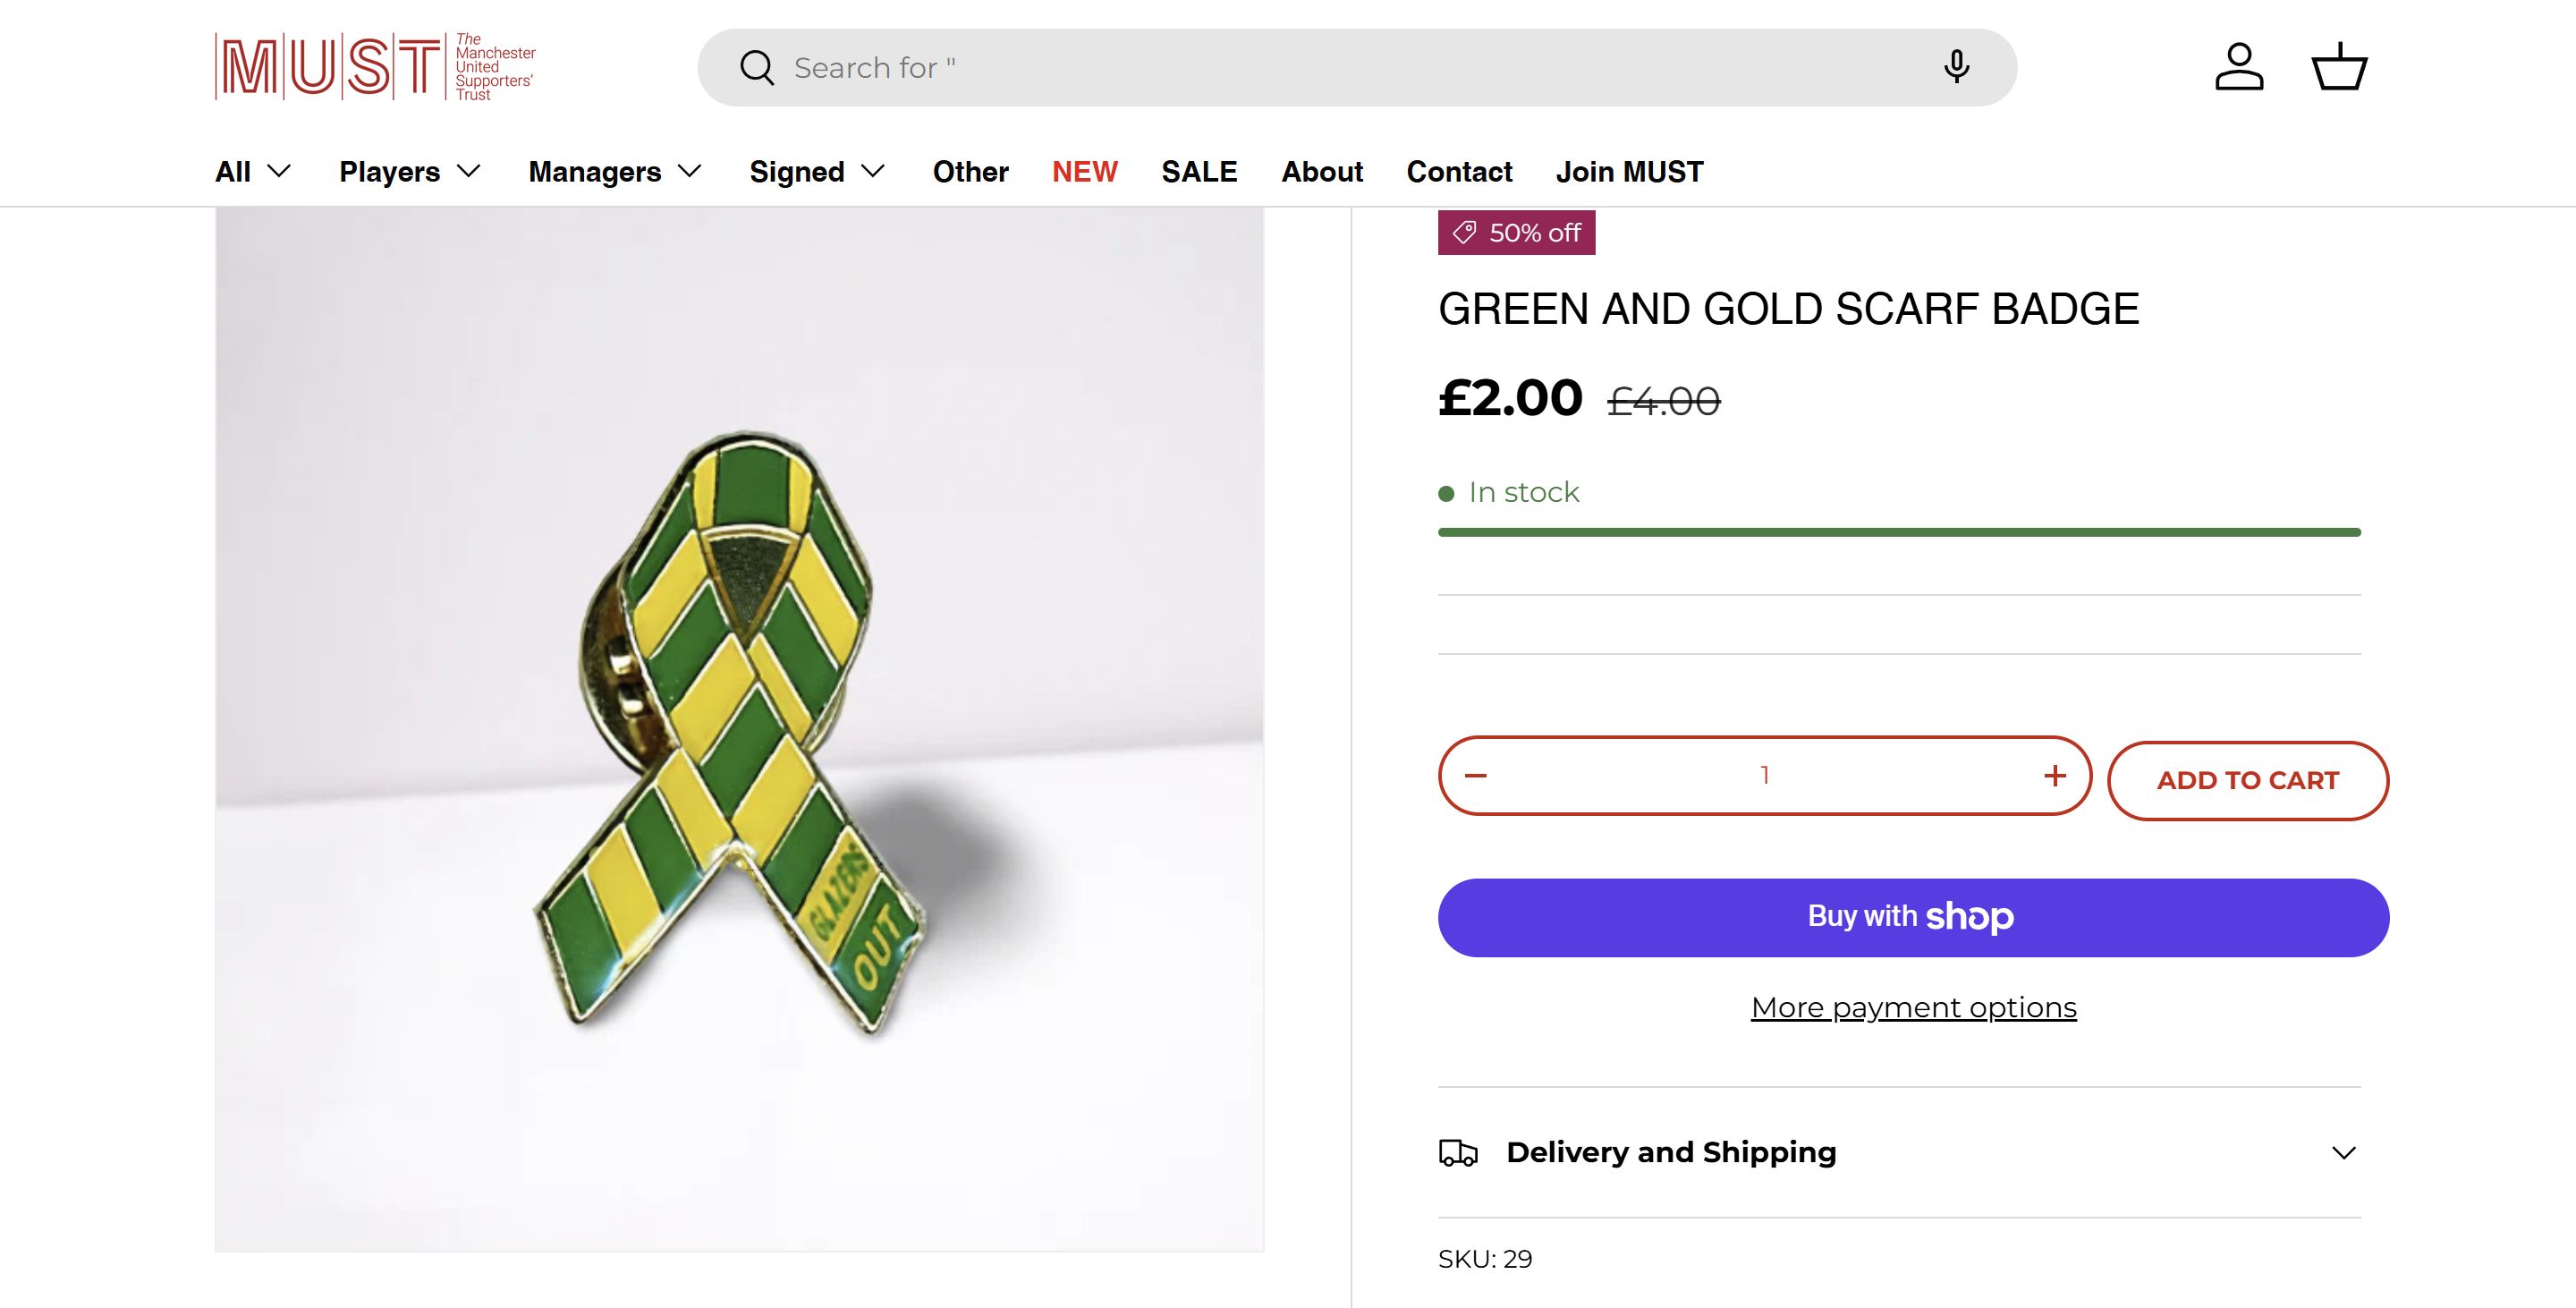Select the Join MUST link
Screen dimensions: 2576x1308
[x=1629, y=172]
